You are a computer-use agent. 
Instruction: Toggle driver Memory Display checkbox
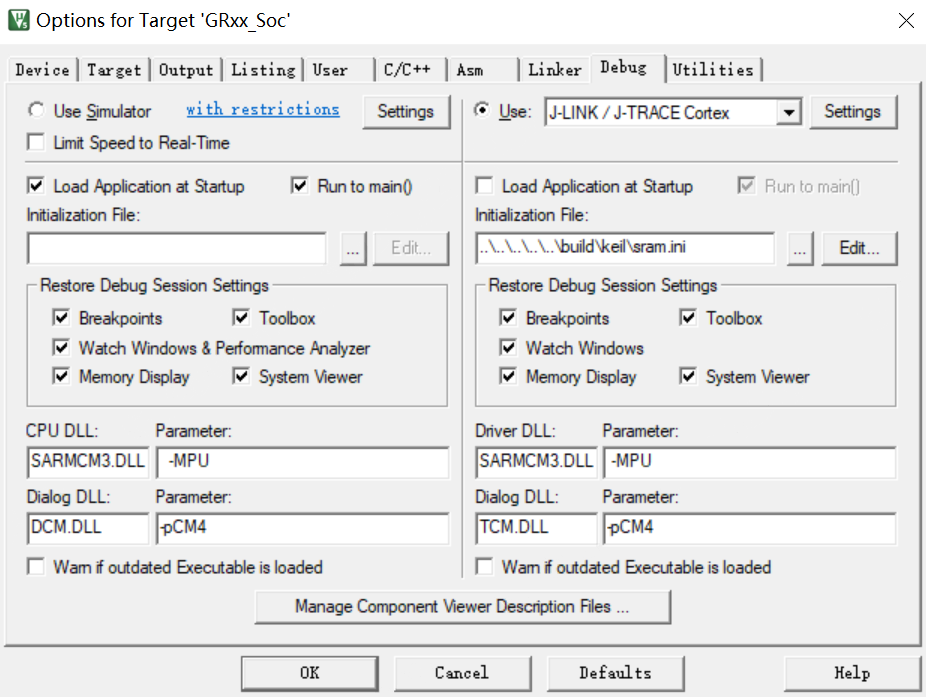508,376
